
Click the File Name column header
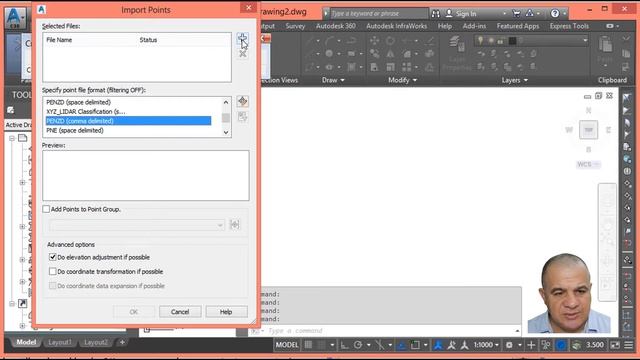[59, 40]
